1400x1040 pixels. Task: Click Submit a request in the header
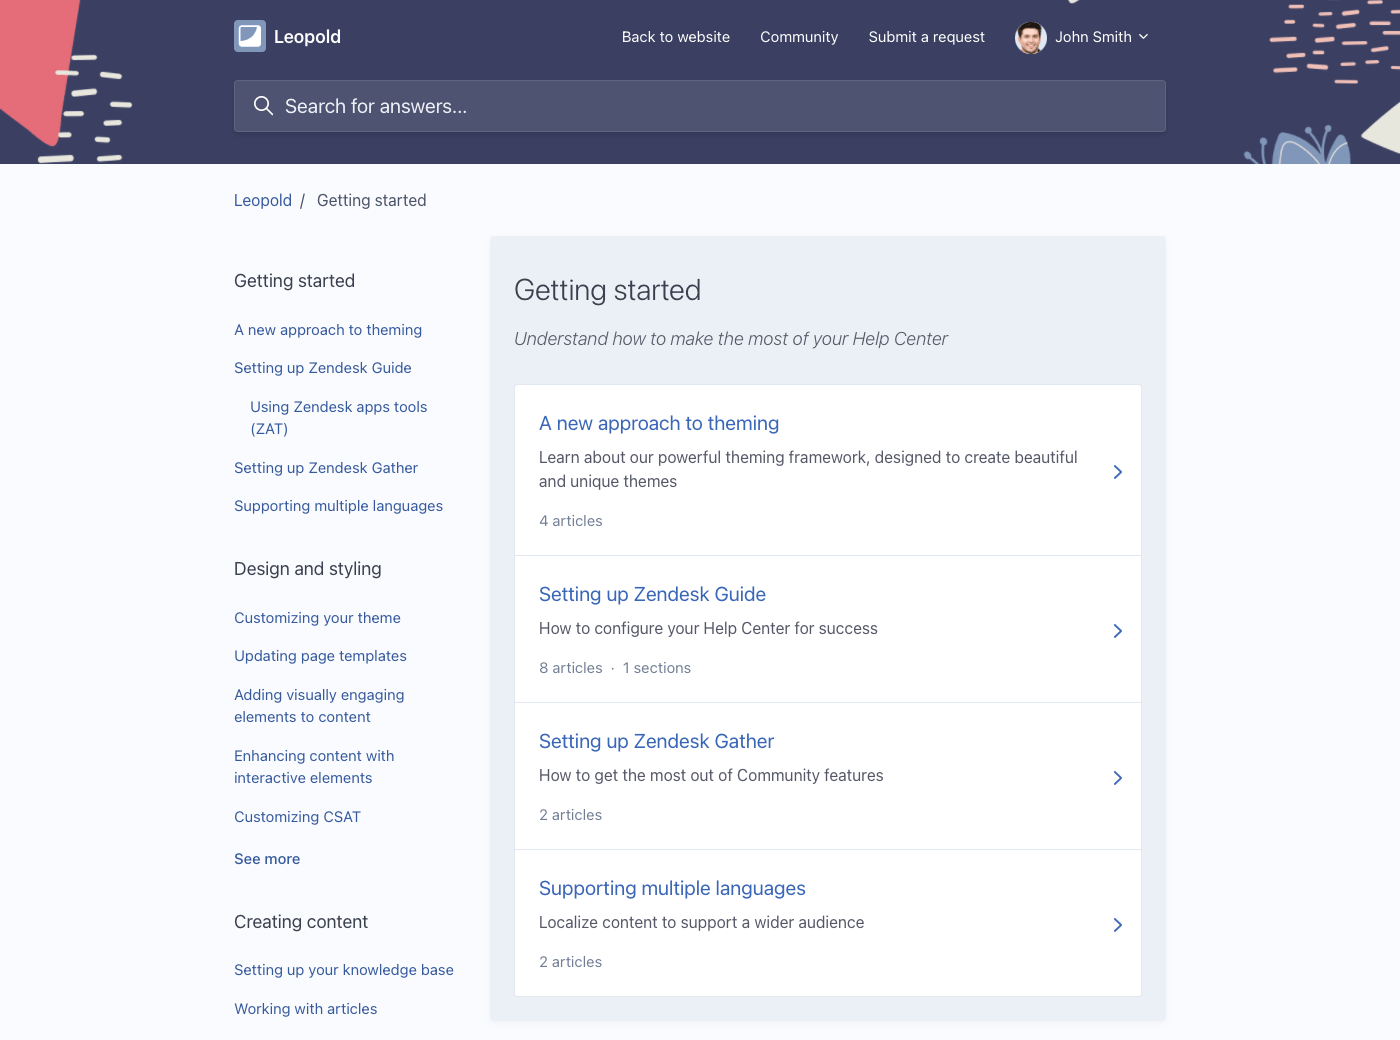[926, 37]
